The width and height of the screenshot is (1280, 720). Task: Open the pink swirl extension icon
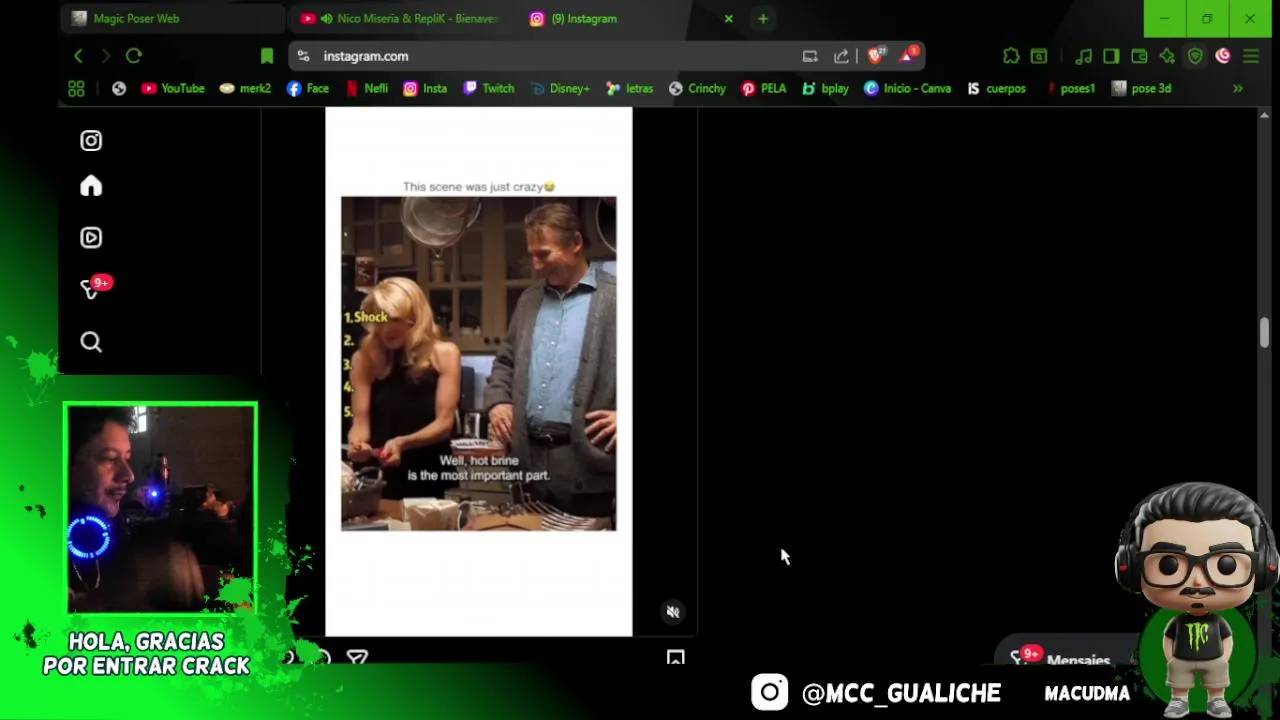(1223, 56)
